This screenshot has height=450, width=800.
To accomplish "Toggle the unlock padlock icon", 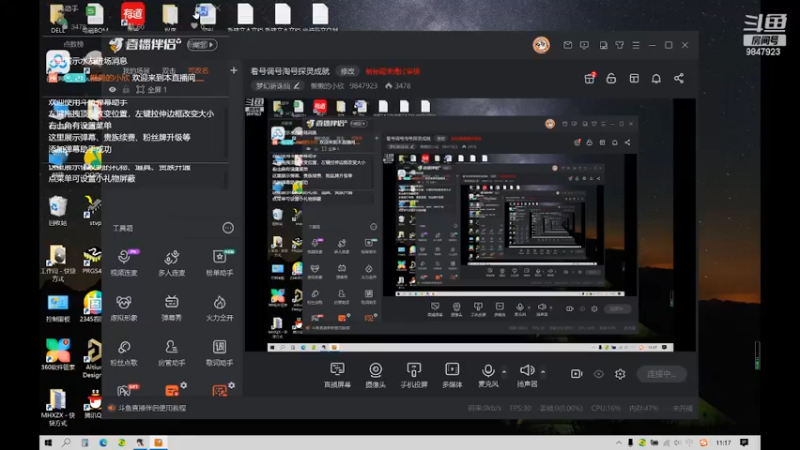I will (611, 78).
